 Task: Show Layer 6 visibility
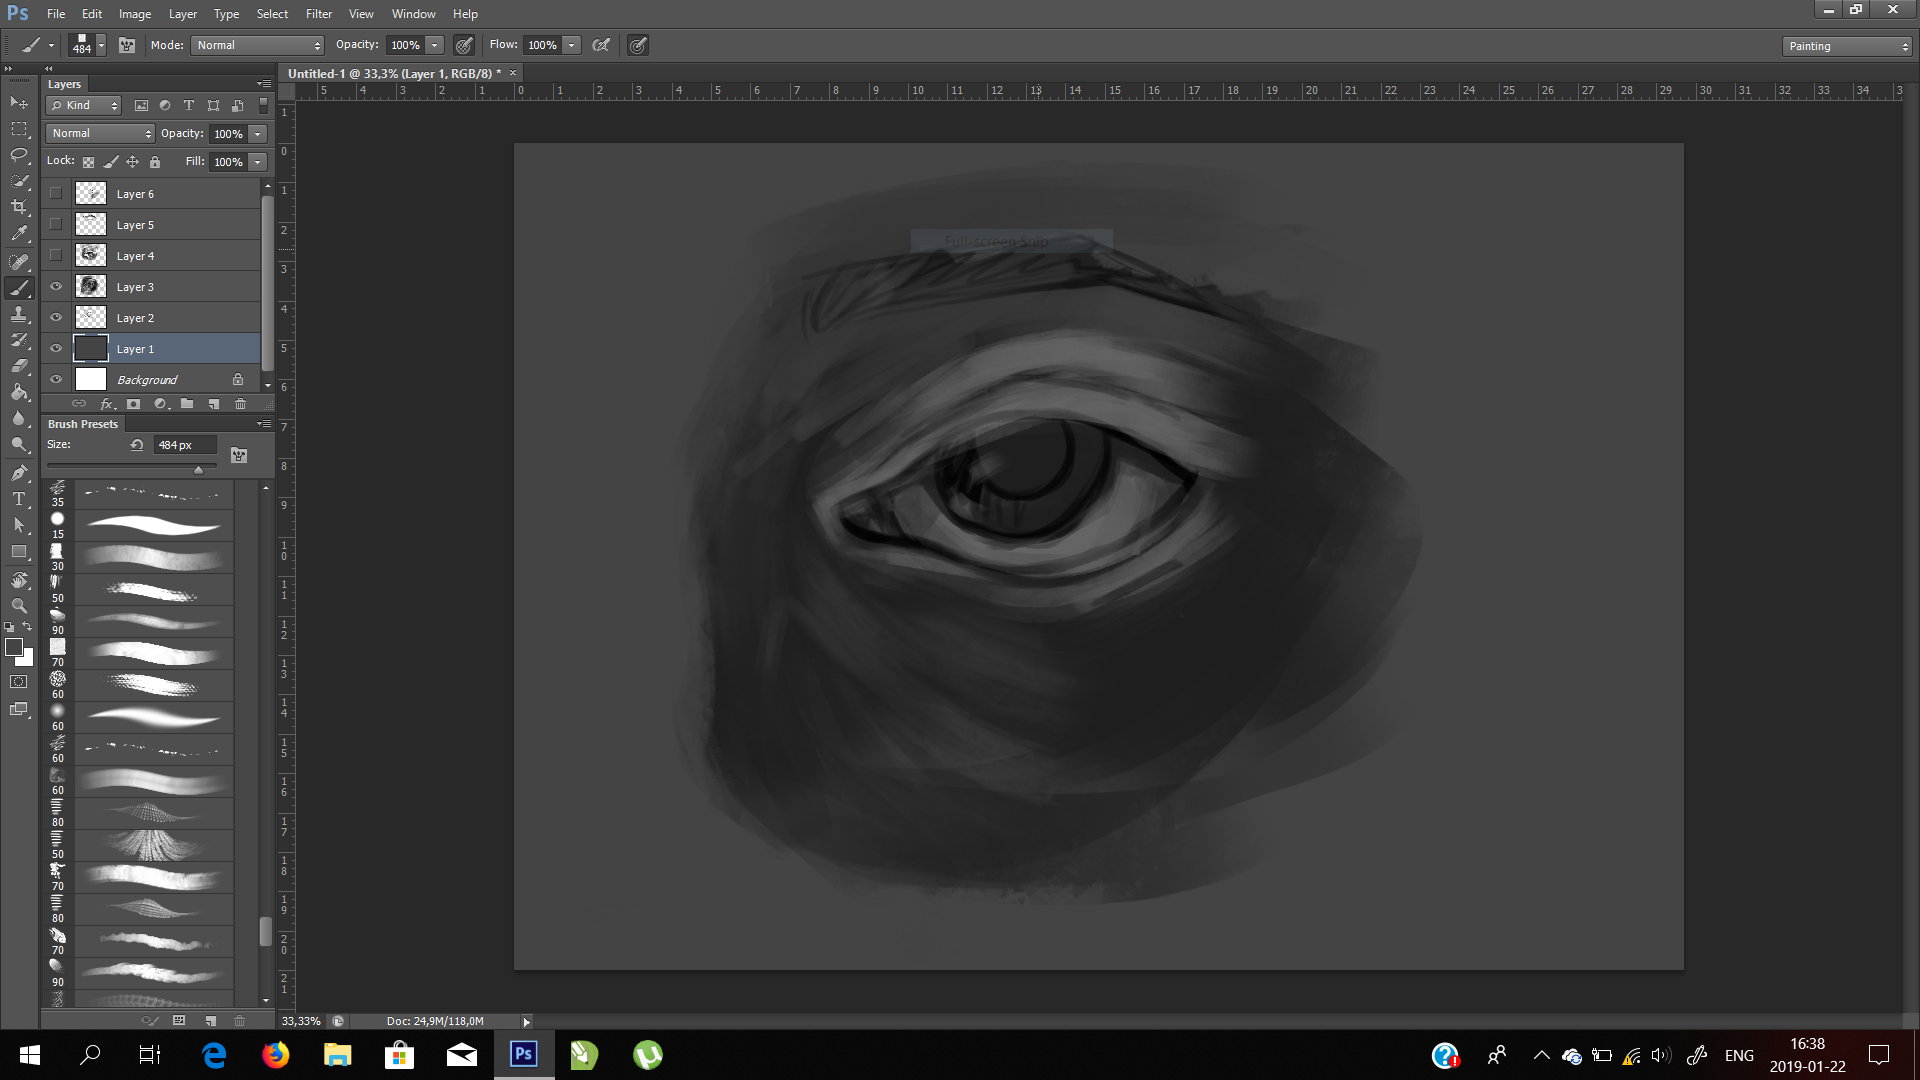tap(56, 194)
